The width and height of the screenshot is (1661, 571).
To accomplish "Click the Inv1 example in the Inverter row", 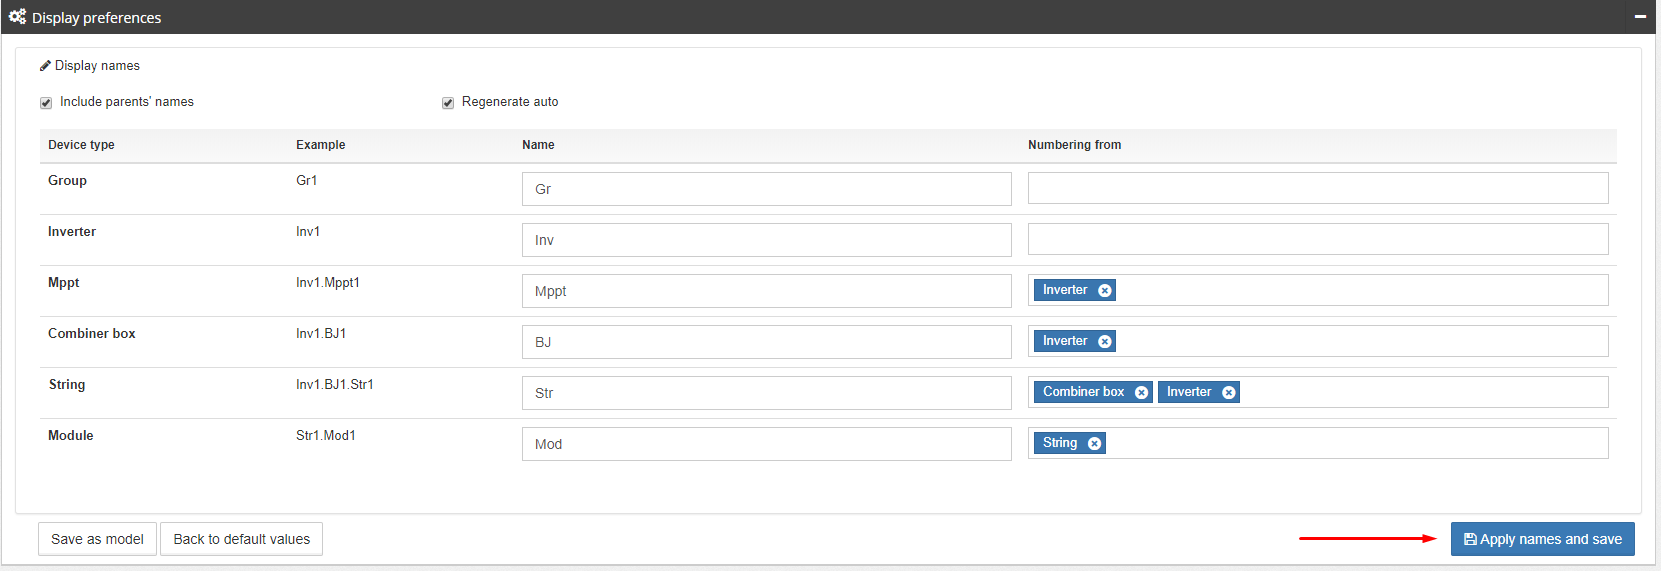I will (x=308, y=232).
